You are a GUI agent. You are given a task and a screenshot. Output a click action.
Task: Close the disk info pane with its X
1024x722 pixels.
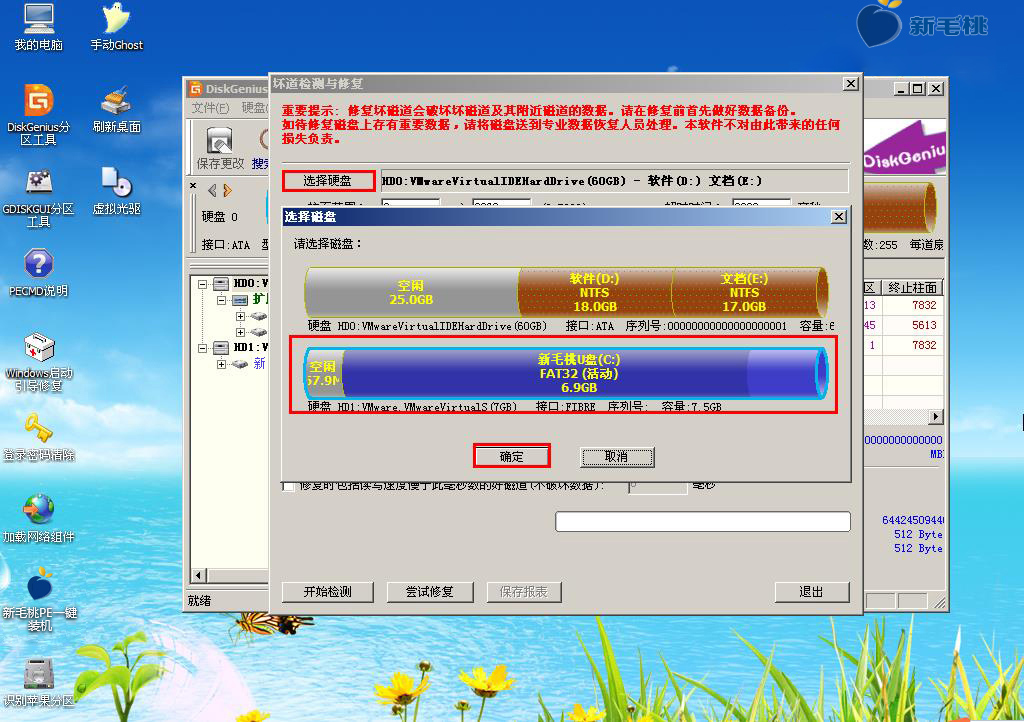(193, 185)
